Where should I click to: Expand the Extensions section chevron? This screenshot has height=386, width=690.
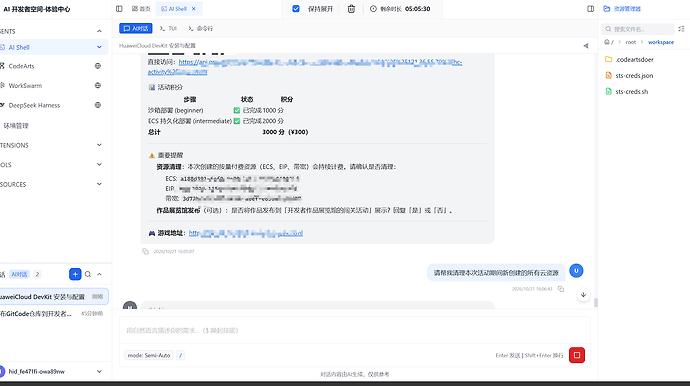(99, 145)
